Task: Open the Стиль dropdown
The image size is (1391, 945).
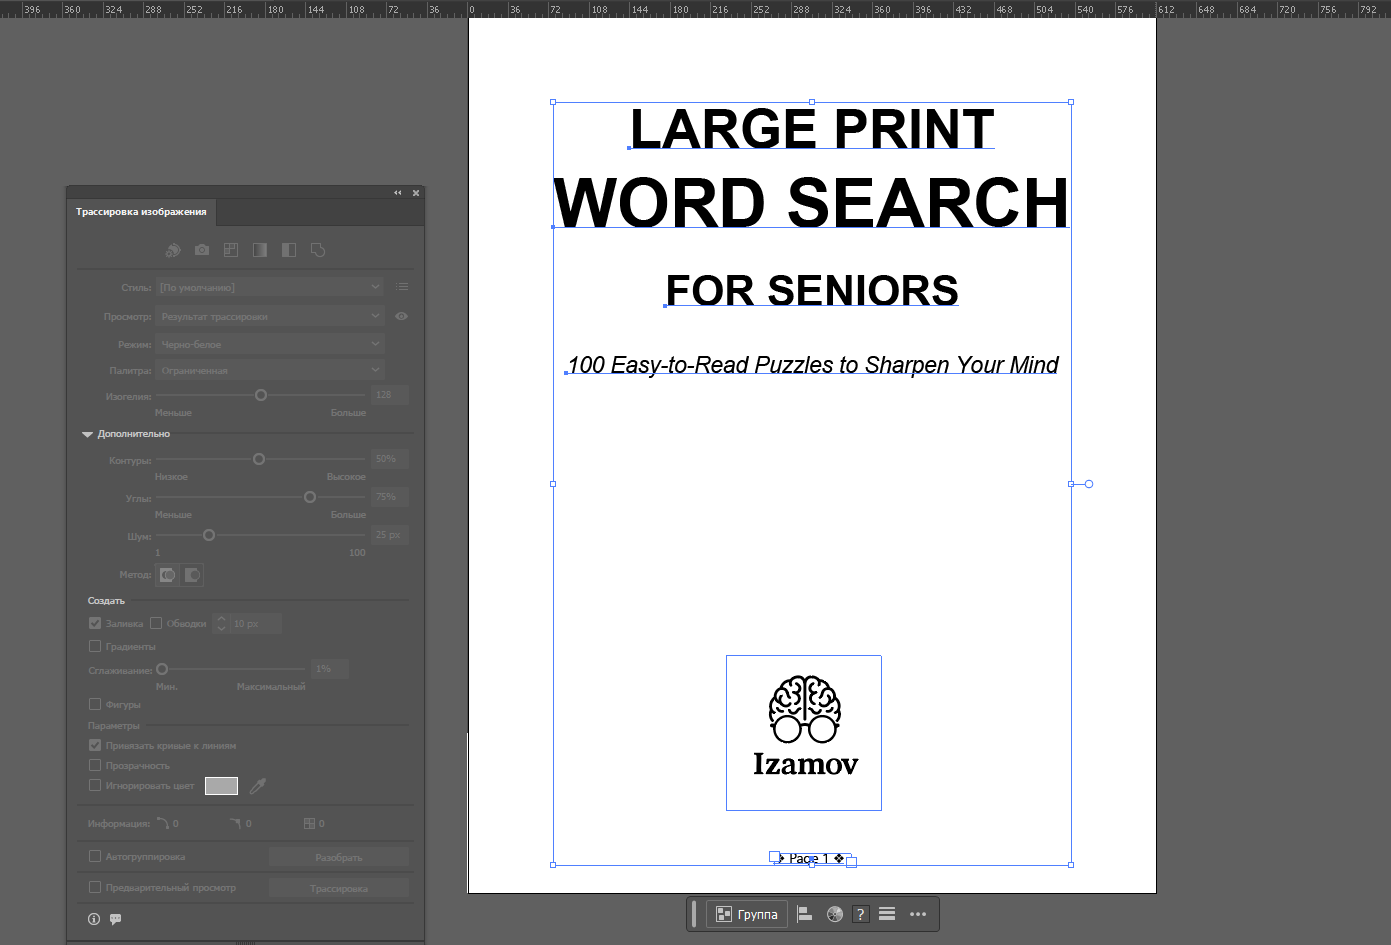Action: click(x=270, y=287)
